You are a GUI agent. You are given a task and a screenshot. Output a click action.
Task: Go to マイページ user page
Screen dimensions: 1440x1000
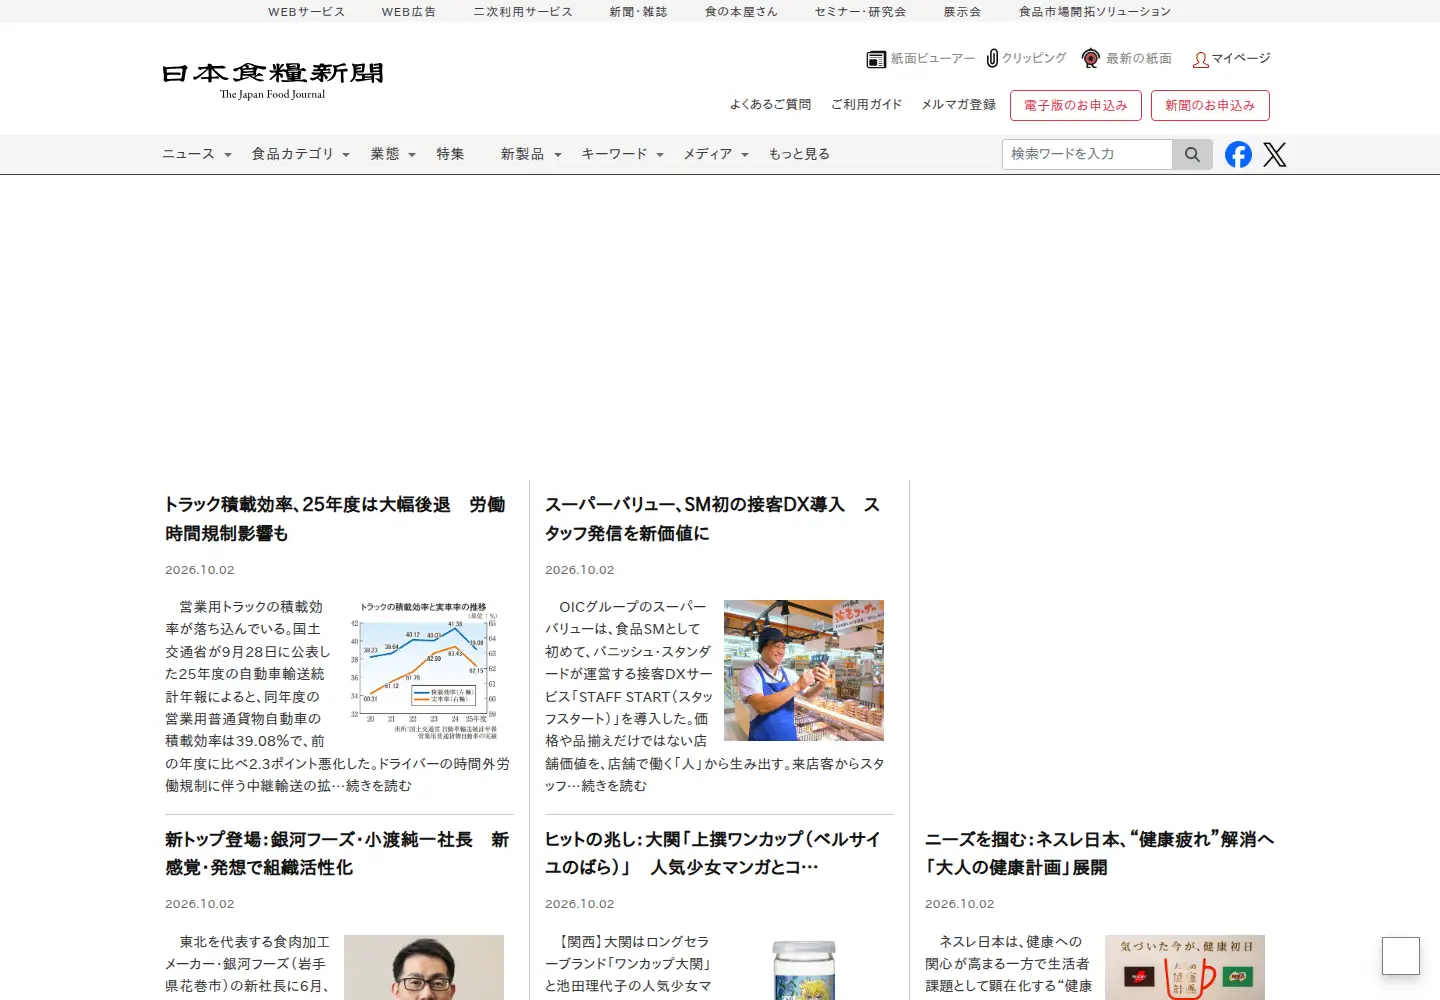pos(1231,59)
